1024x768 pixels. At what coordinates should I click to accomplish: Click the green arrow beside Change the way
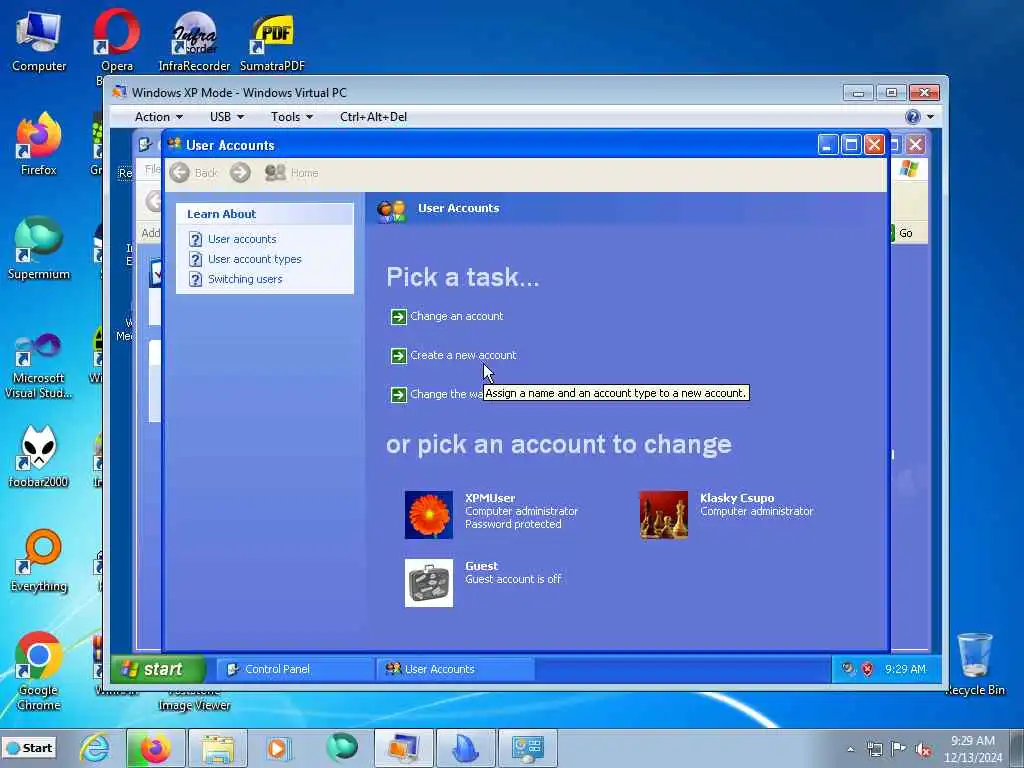(398, 395)
